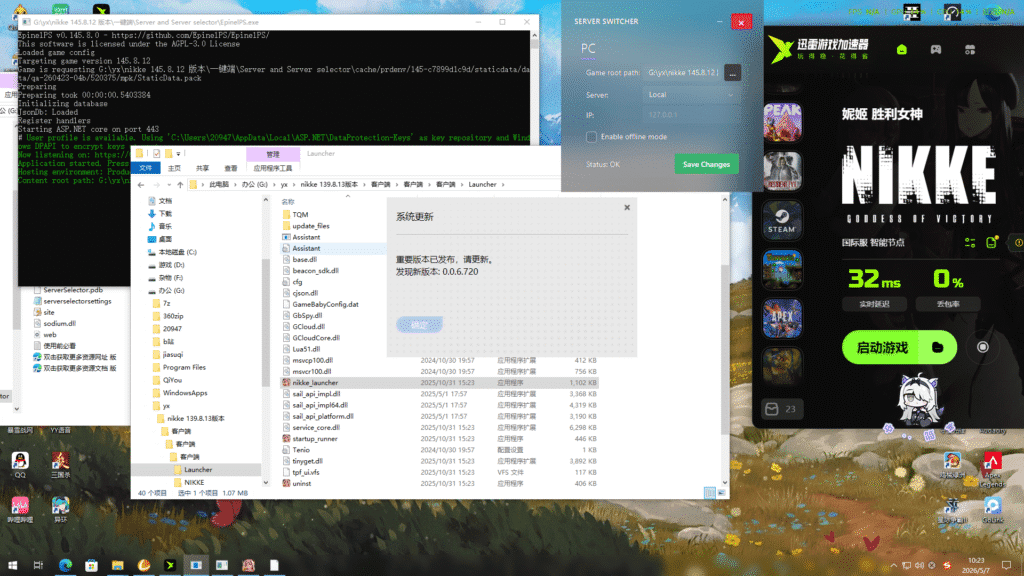Open 三国杀 desktop shortcut
This screenshot has width=1024, height=576.
pos(60,465)
